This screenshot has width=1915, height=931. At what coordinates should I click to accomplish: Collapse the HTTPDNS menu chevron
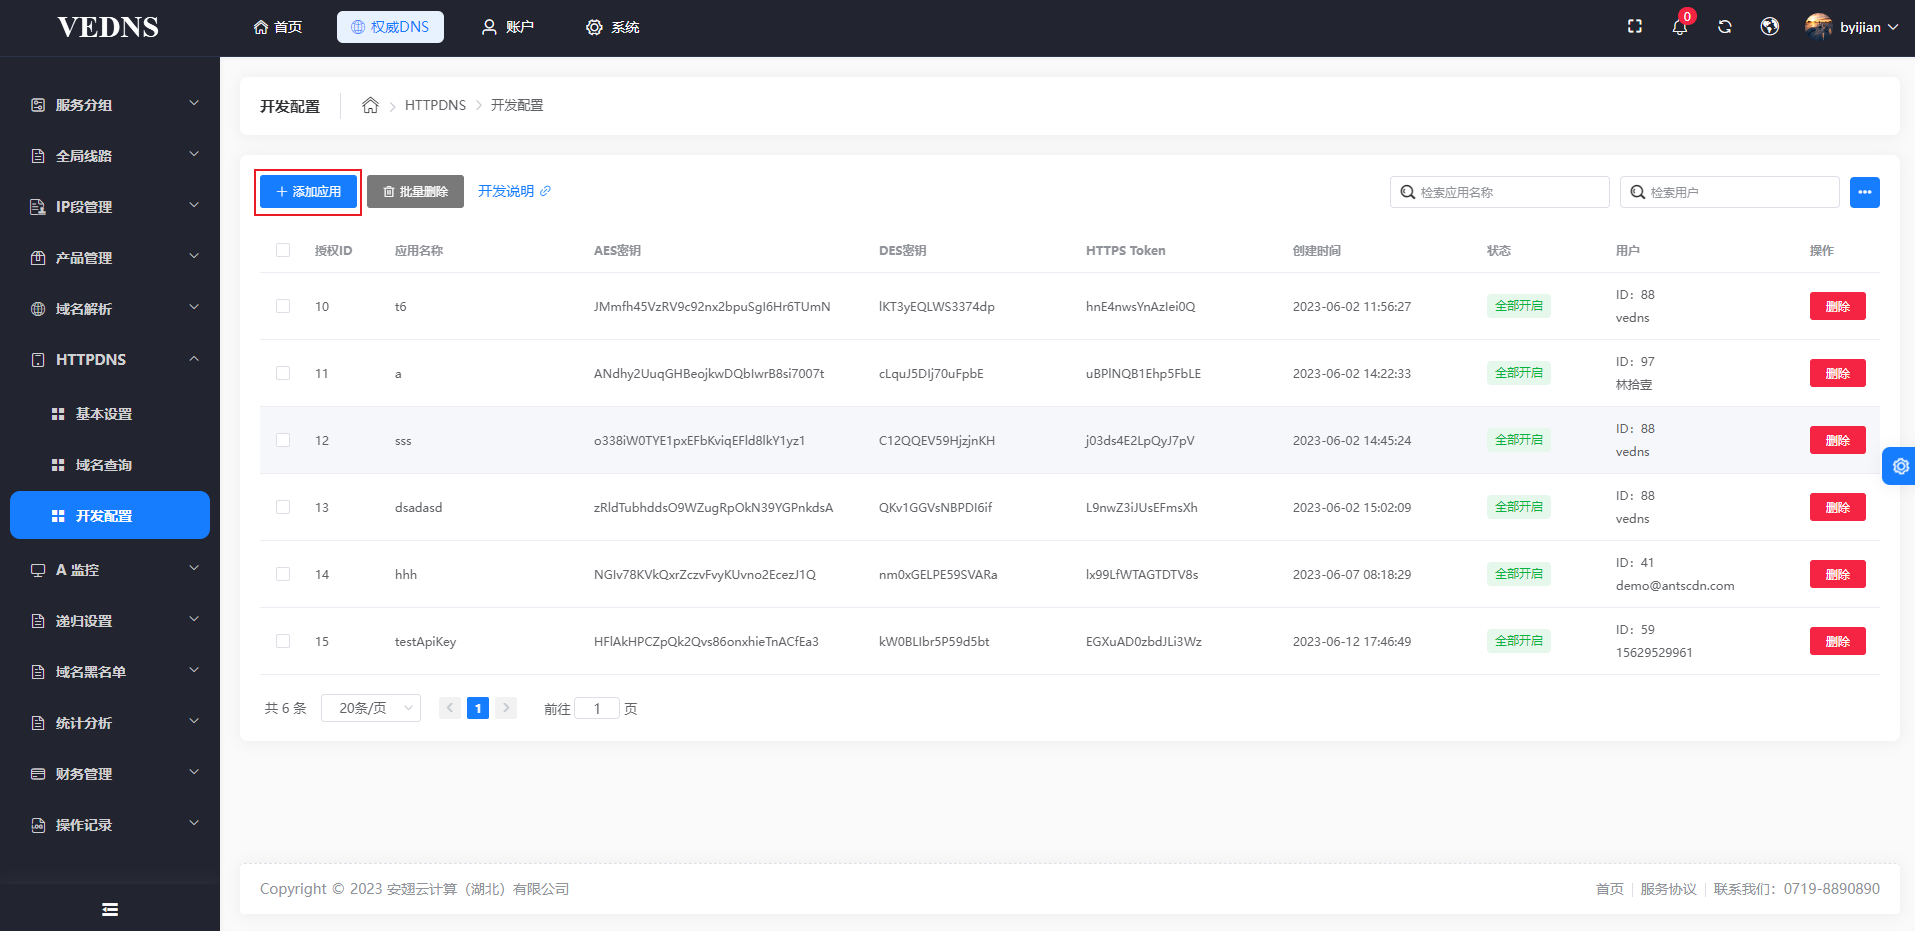pos(194,359)
